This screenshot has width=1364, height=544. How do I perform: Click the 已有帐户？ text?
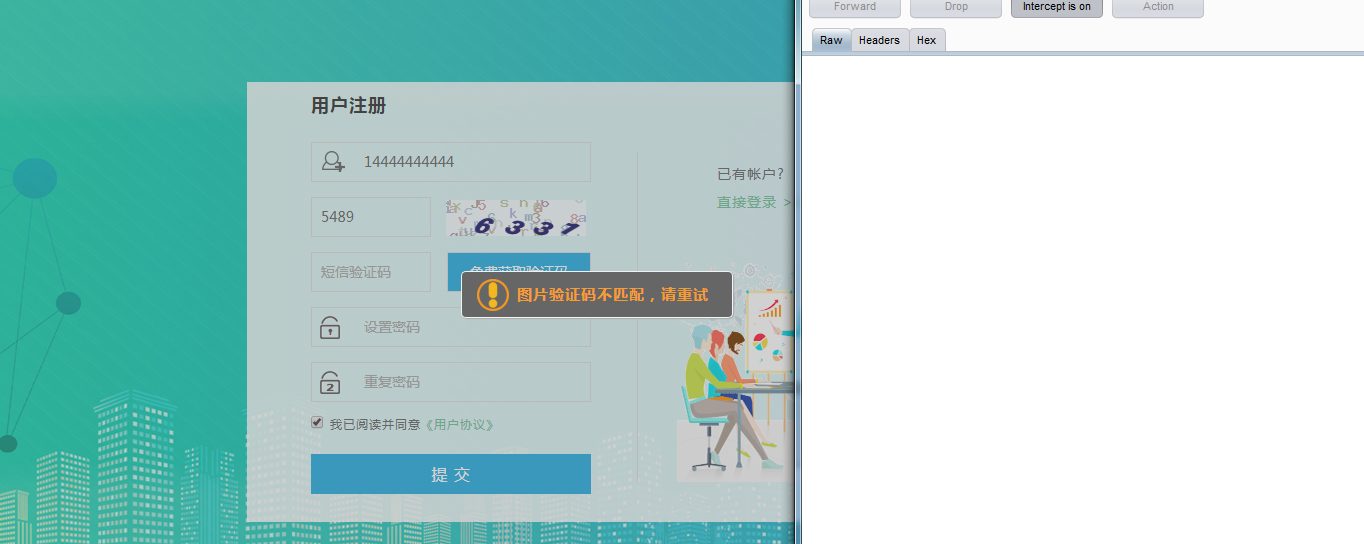751,174
